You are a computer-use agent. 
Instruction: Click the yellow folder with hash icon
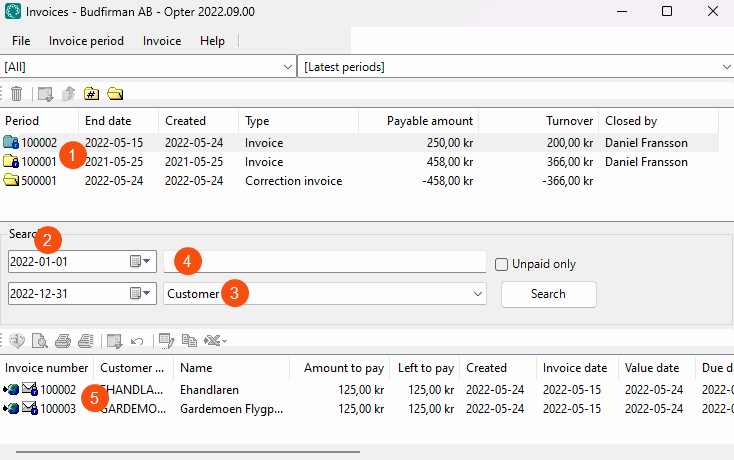click(91, 94)
